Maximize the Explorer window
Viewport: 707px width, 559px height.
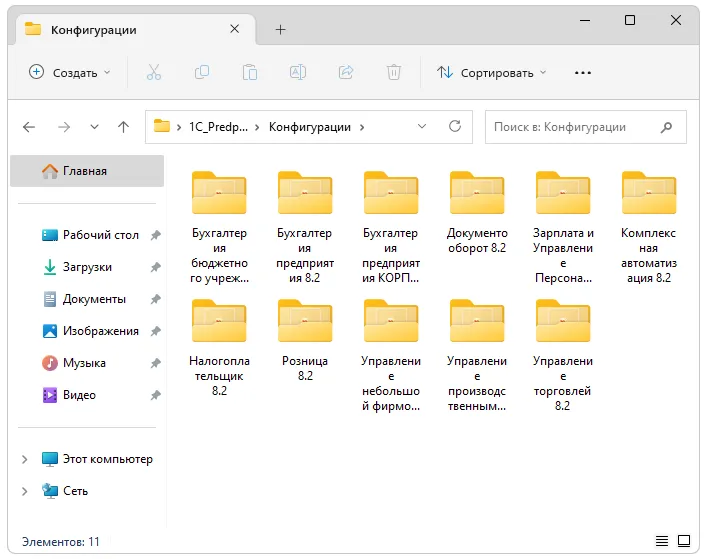(x=629, y=20)
